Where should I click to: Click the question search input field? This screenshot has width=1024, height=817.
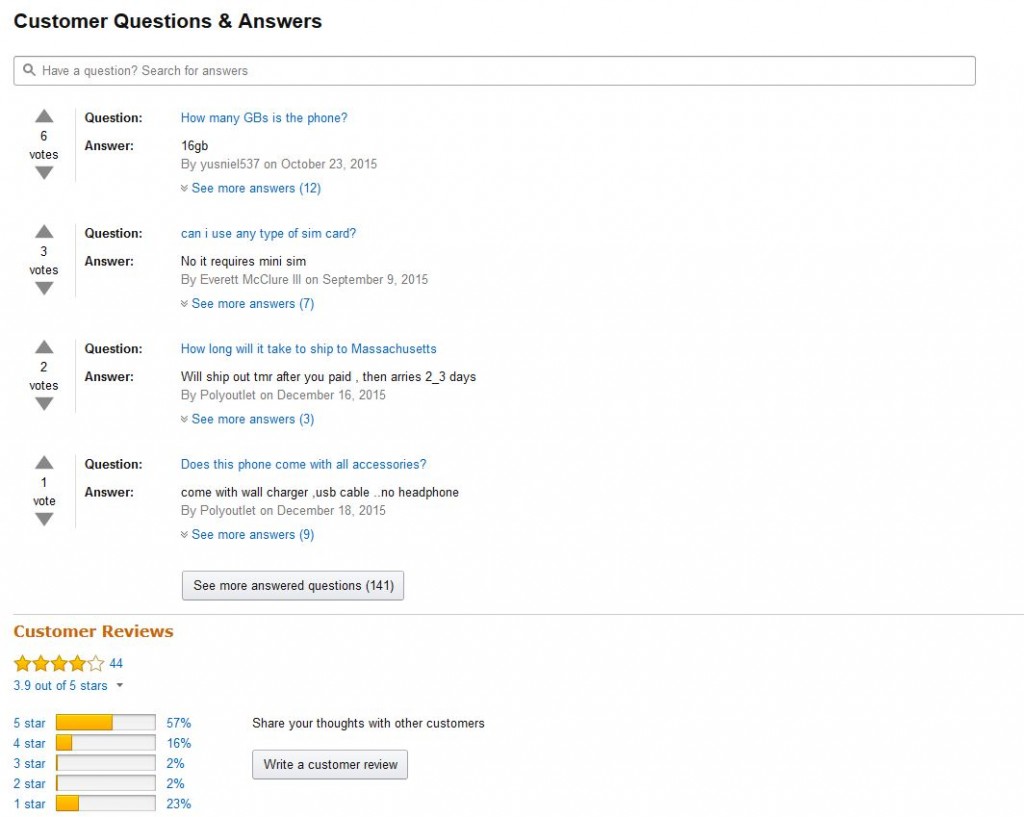coord(400,70)
